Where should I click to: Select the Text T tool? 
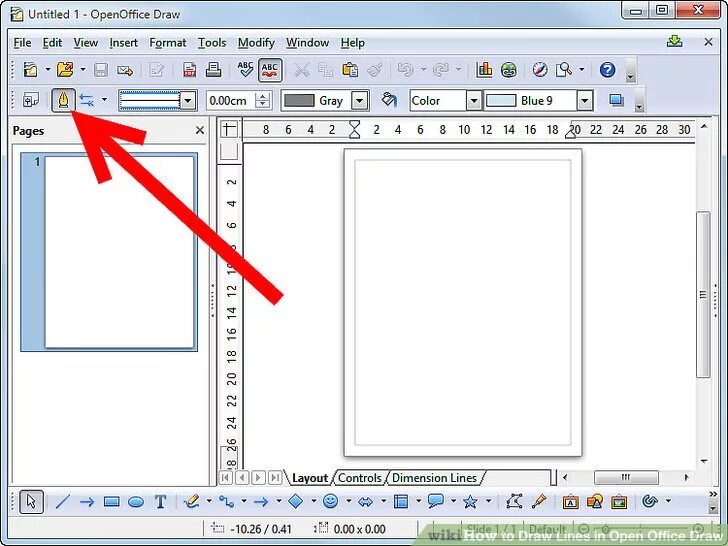[160, 501]
